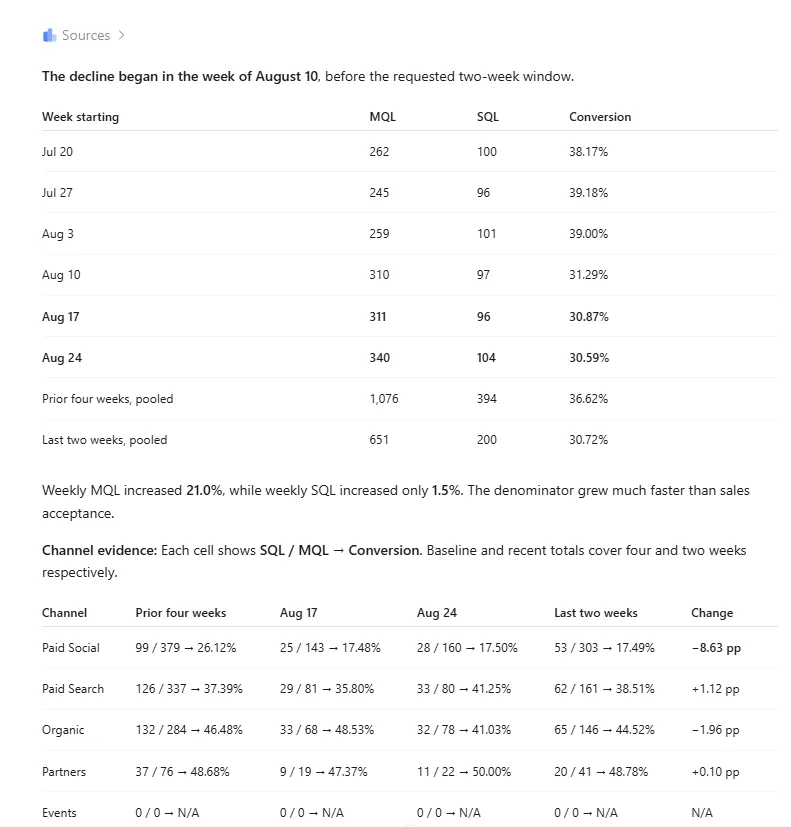Select the Aug 10 row label
Image resolution: width=791 pixels, height=827 pixels.
coord(61,275)
